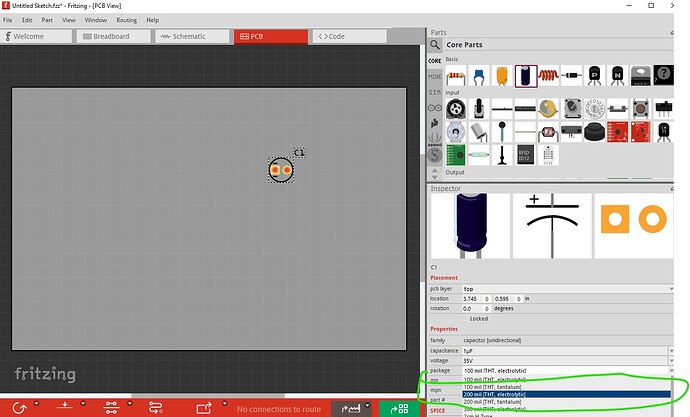This screenshot has height=417, width=690.
Task: Open the Arduino parts bin
Action: pyautogui.click(x=435, y=108)
